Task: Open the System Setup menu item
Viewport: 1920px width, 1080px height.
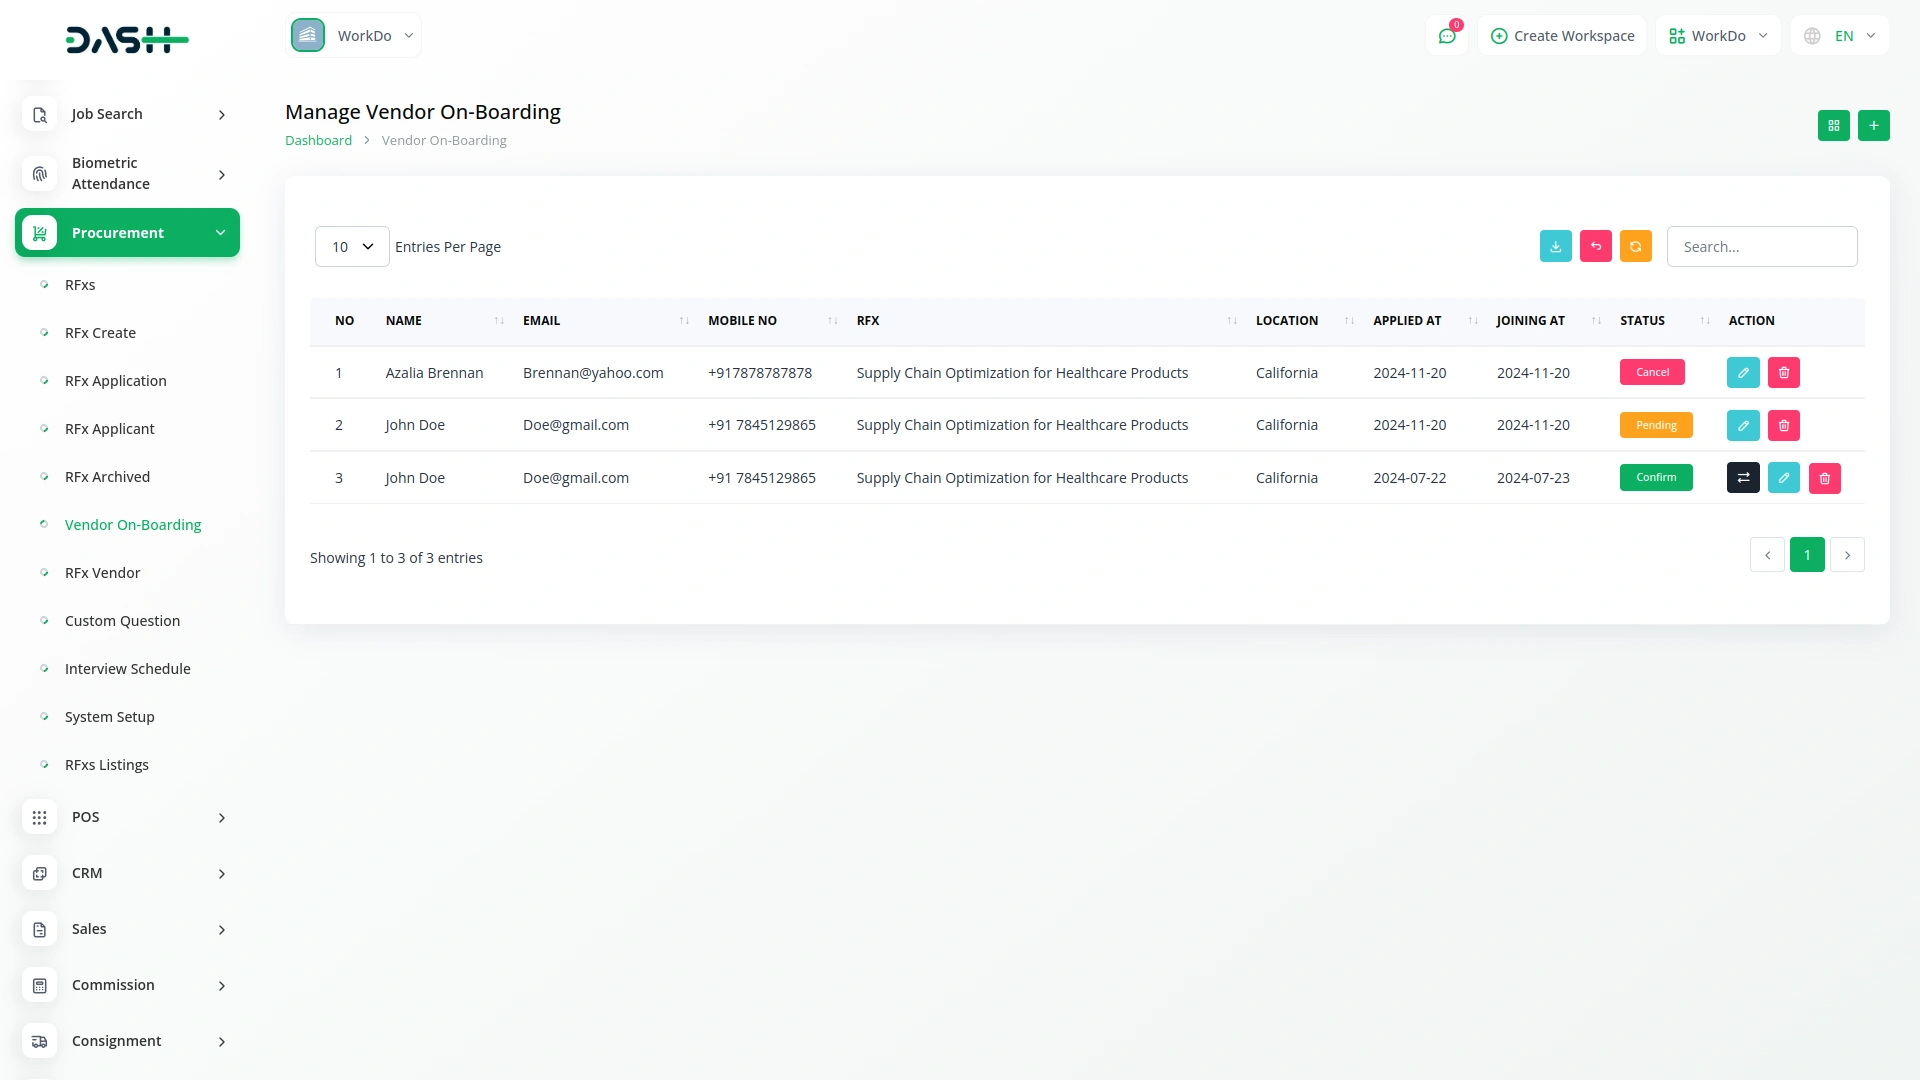Action: [x=109, y=717]
